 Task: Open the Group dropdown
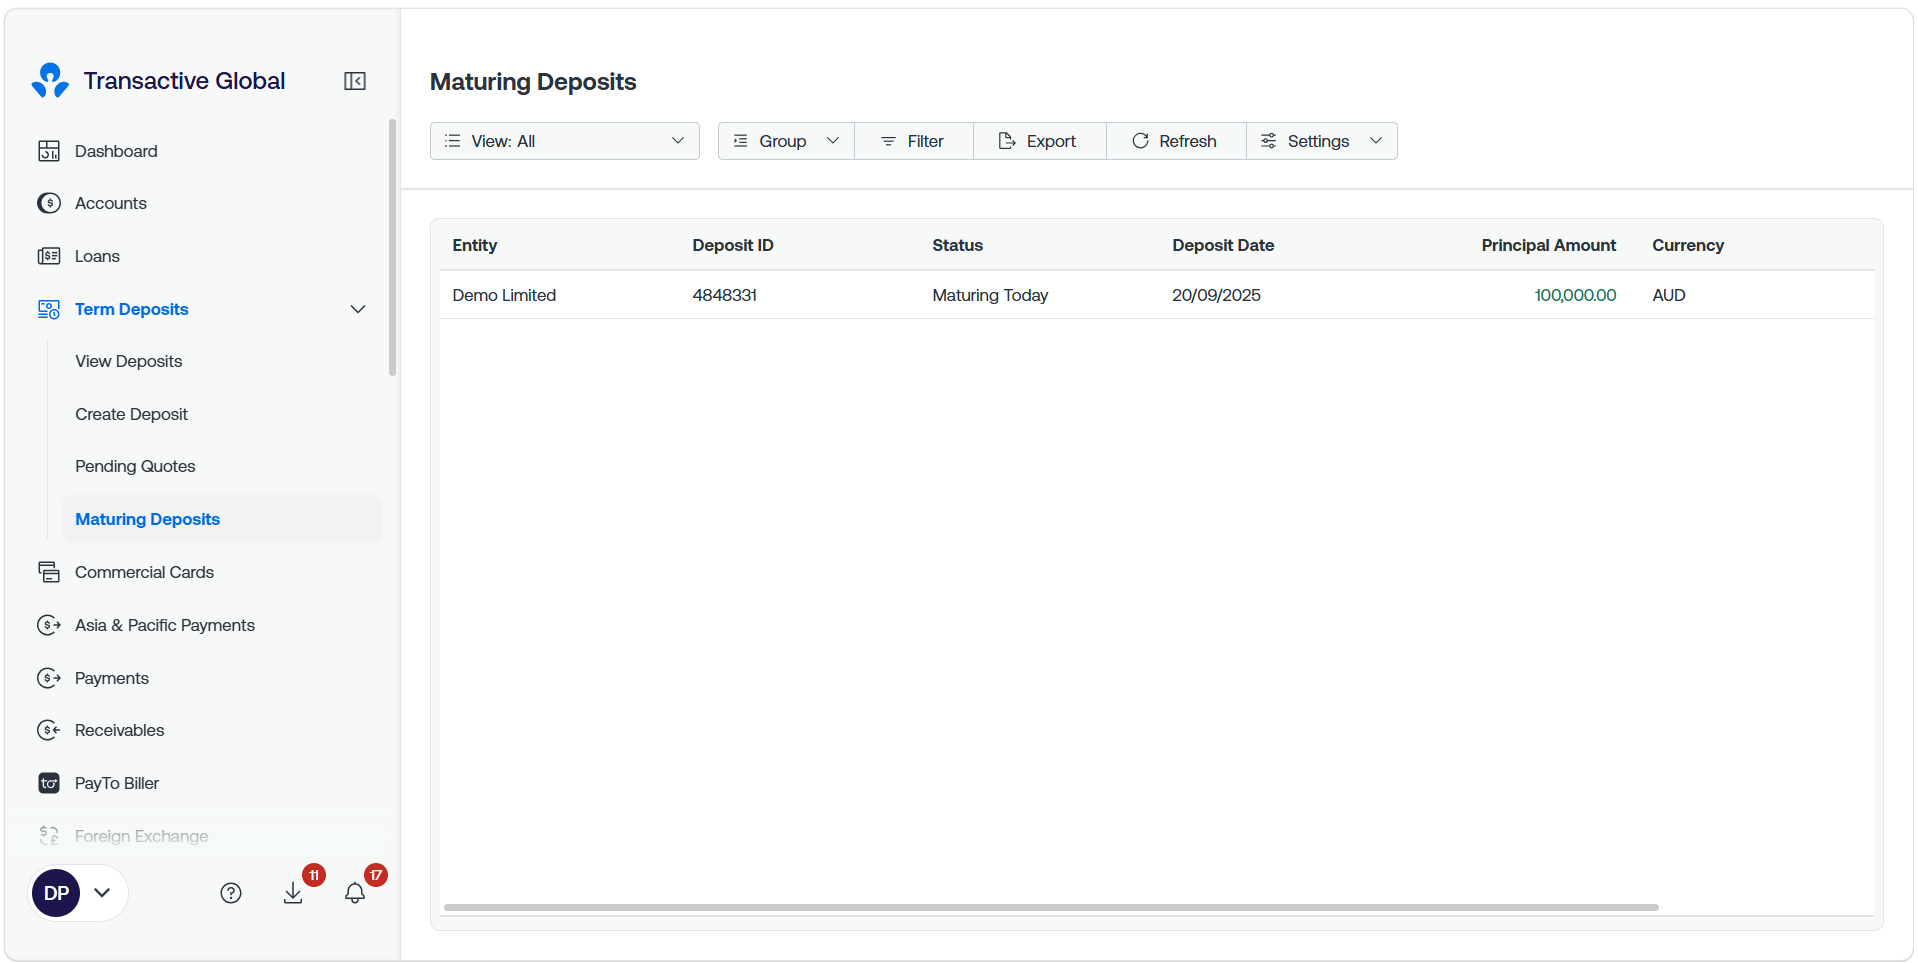coord(786,141)
